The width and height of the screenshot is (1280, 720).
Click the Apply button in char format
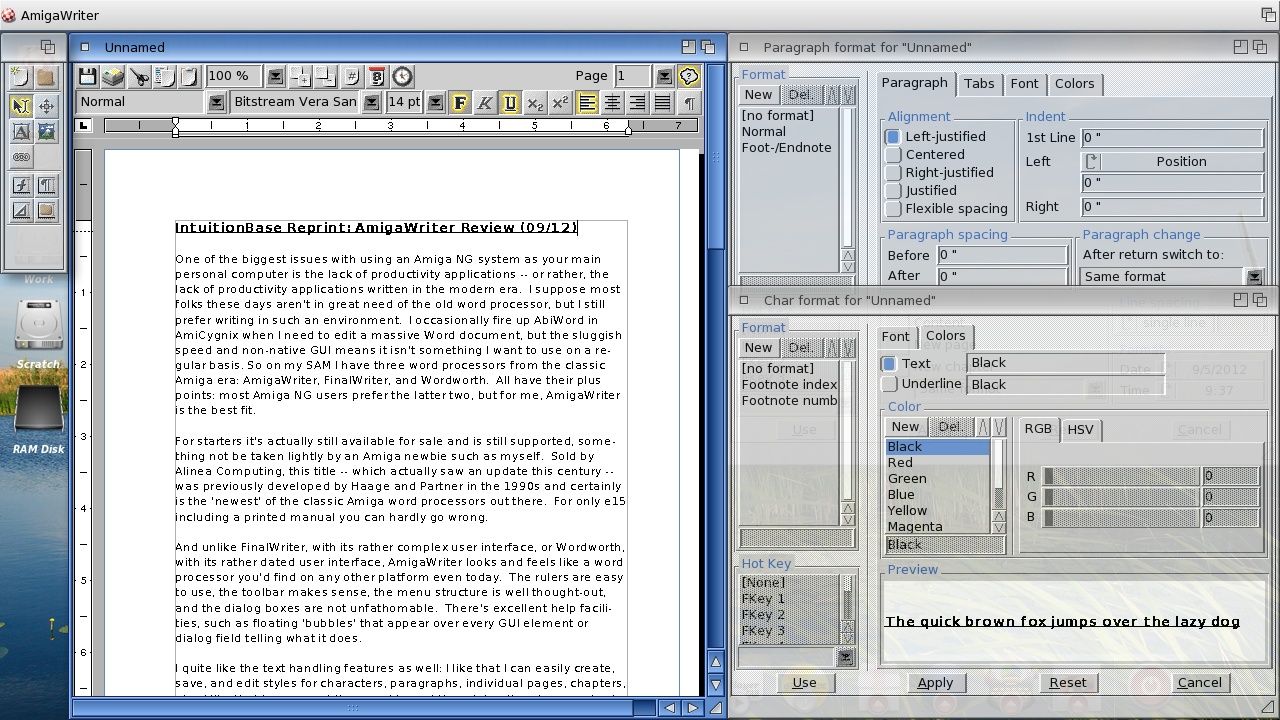click(935, 682)
